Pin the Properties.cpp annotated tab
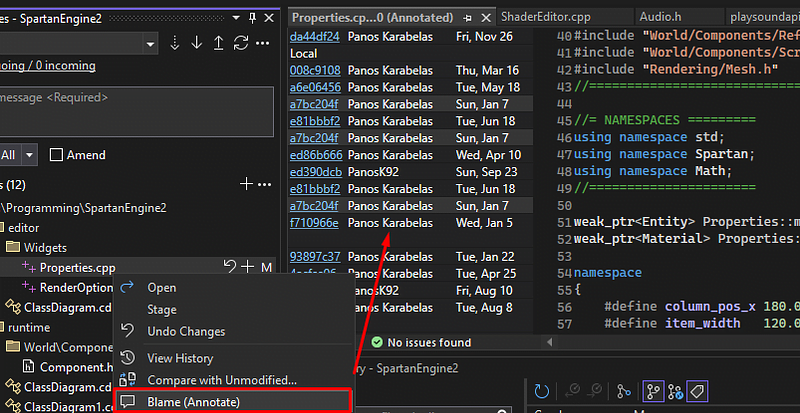 coord(467,18)
